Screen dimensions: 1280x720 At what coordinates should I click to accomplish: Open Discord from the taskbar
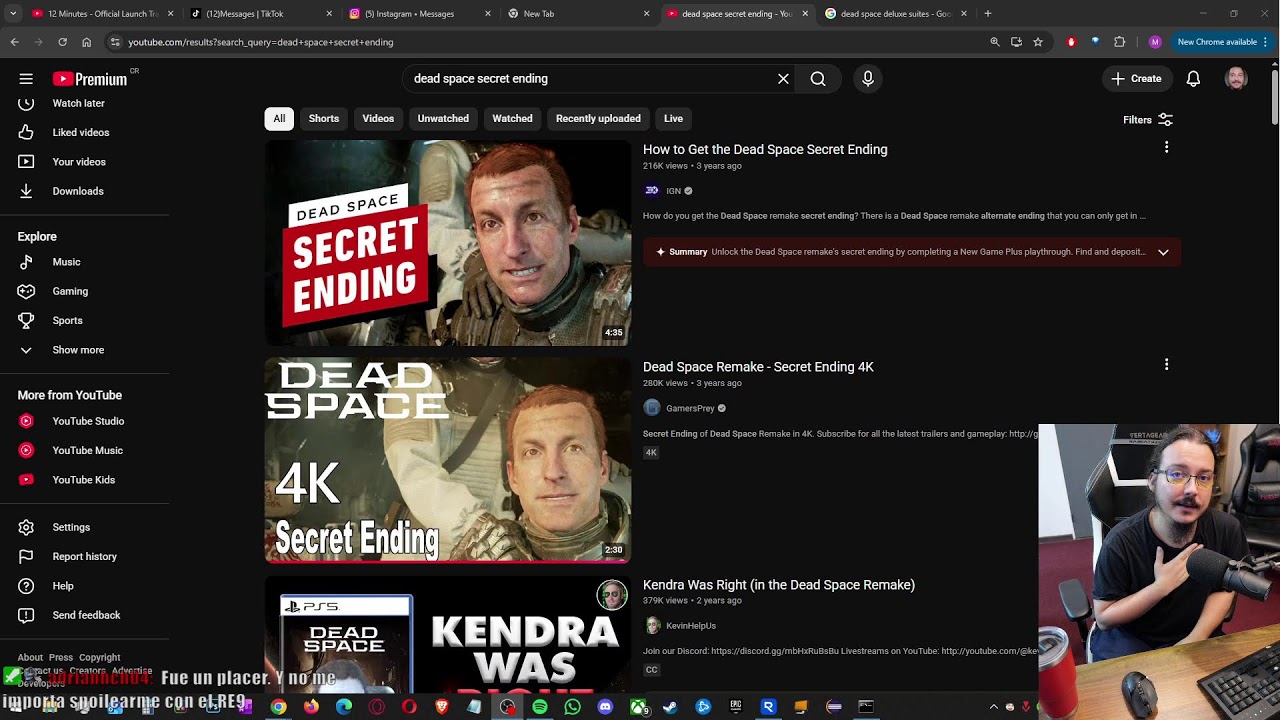605,707
